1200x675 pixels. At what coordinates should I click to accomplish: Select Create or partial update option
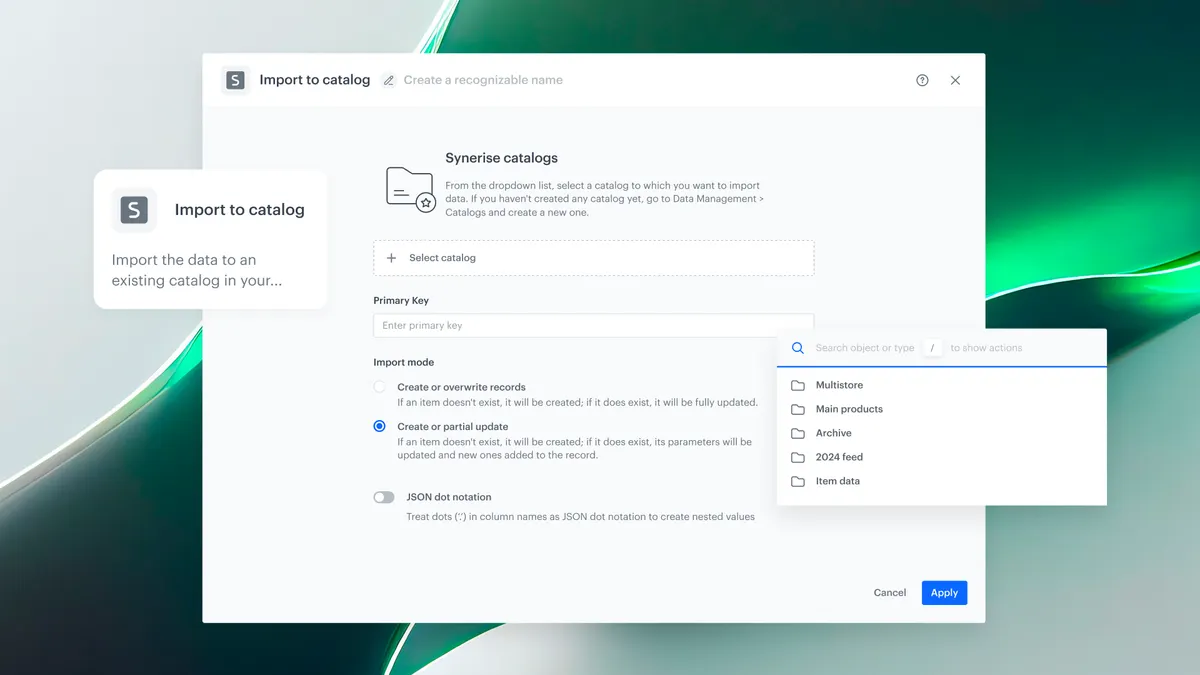click(380, 426)
